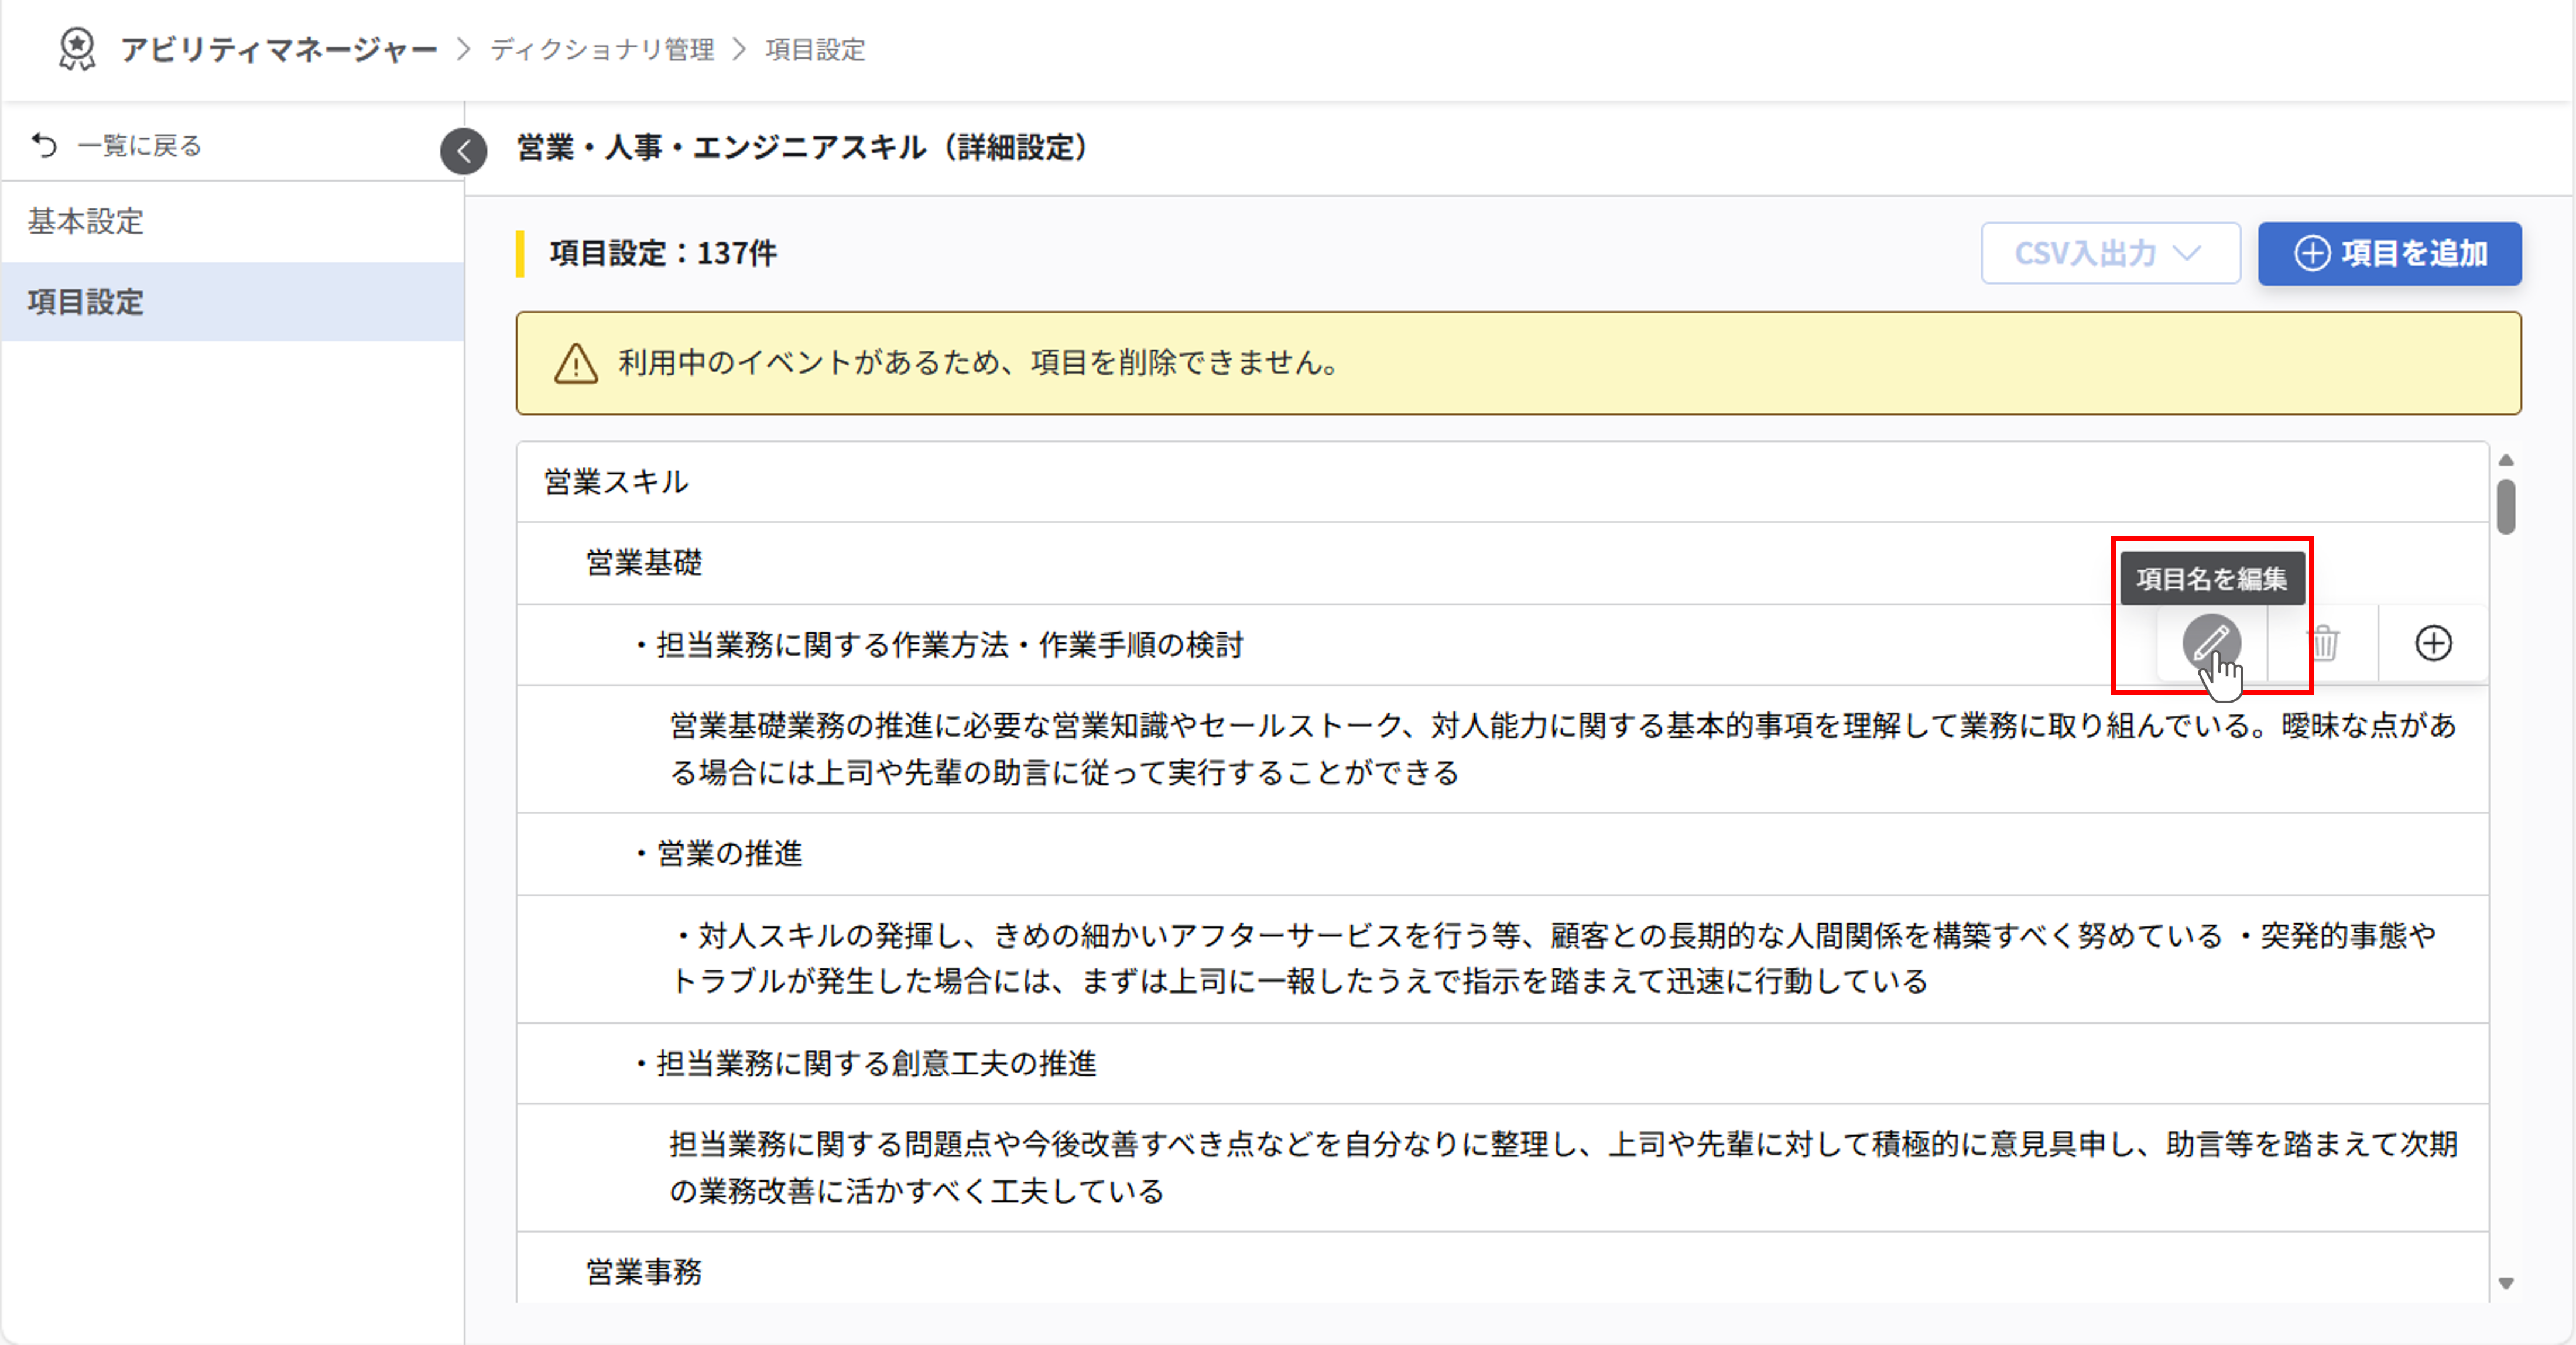
Task: Delete the item using the trash icon
Action: pos(2328,643)
